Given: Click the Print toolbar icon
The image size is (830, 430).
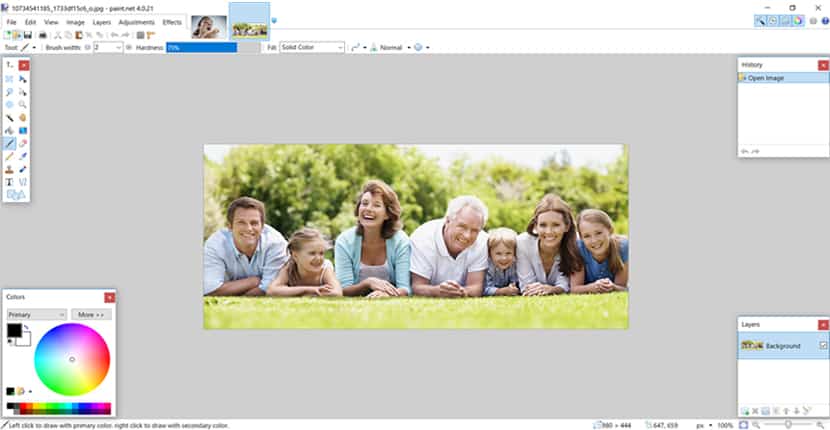Looking at the screenshot, I should pos(43,35).
